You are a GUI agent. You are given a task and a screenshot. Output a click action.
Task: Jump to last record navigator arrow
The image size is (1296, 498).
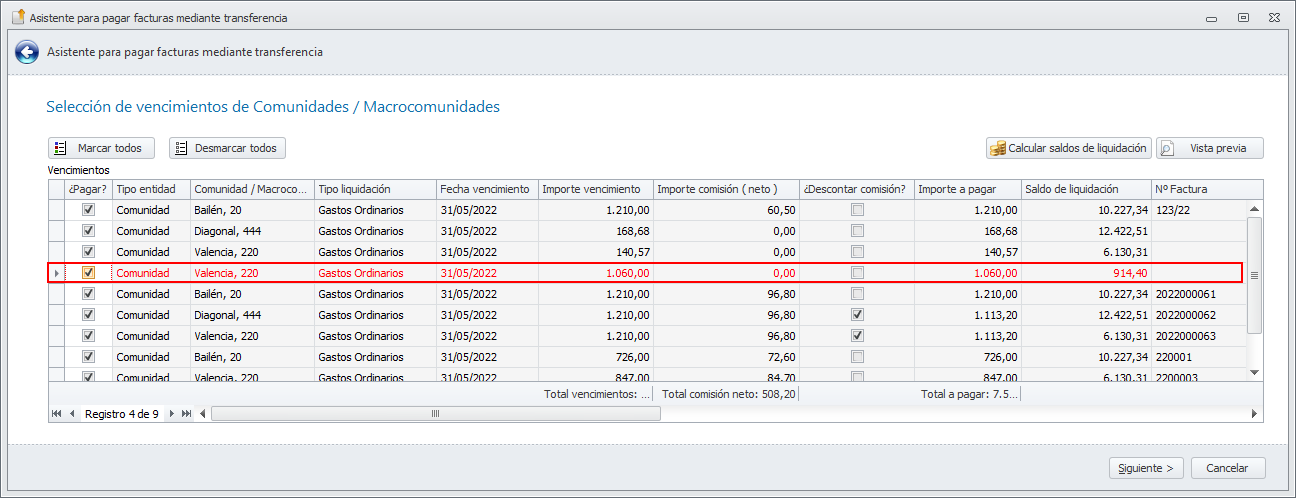coord(186,413)
